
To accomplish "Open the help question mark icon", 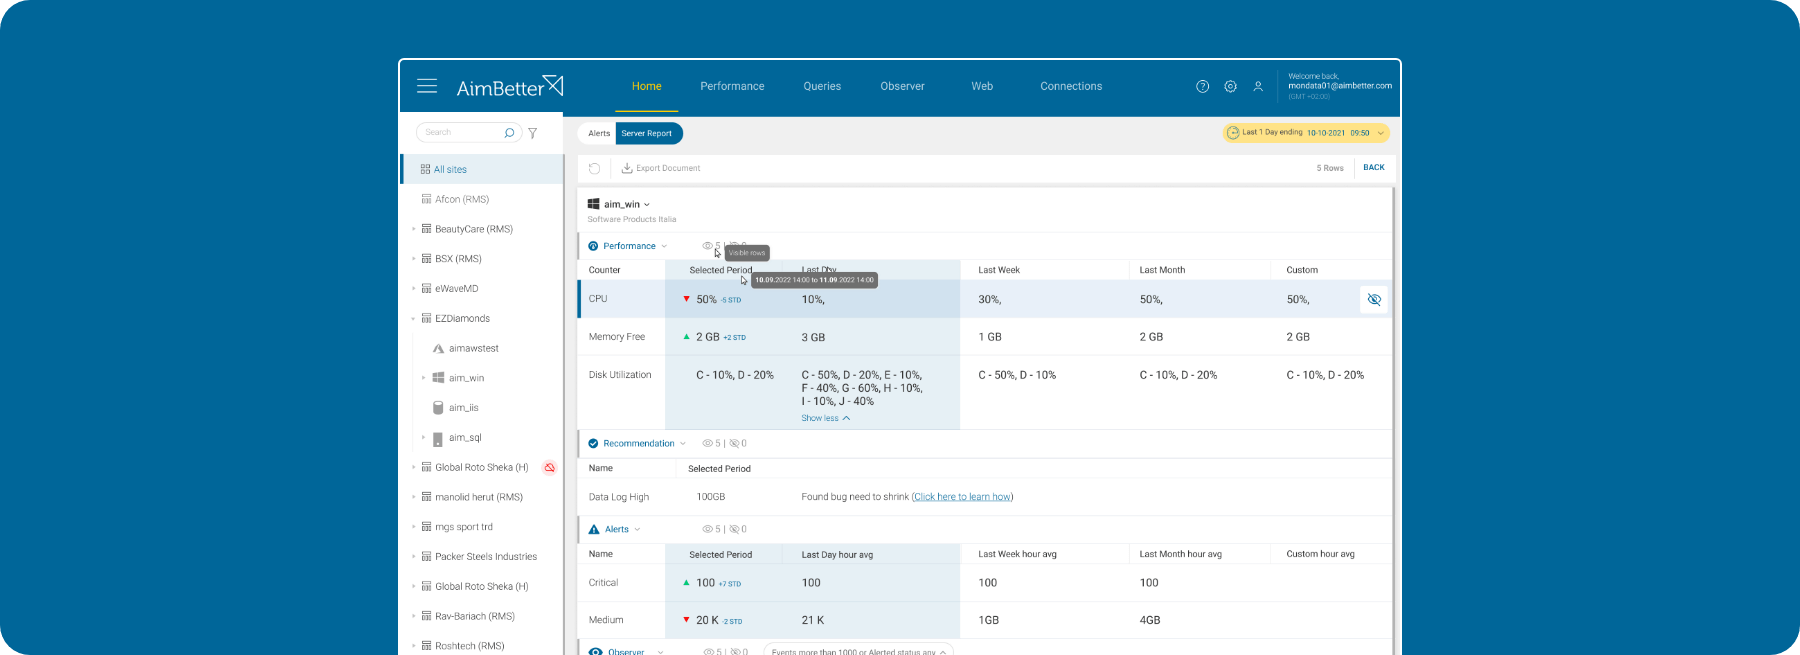I will point(1203,86).
